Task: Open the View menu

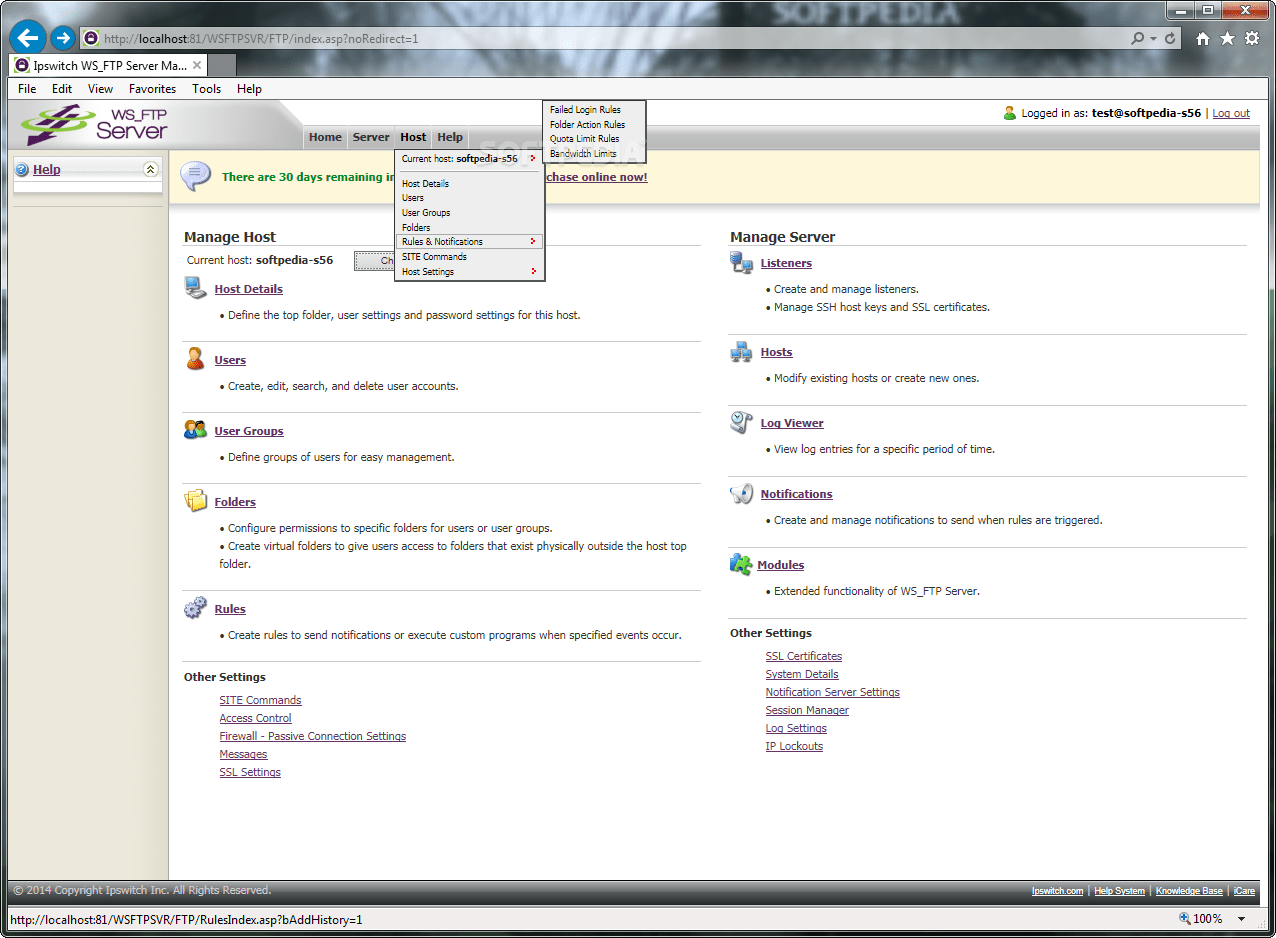Action: 100,89
